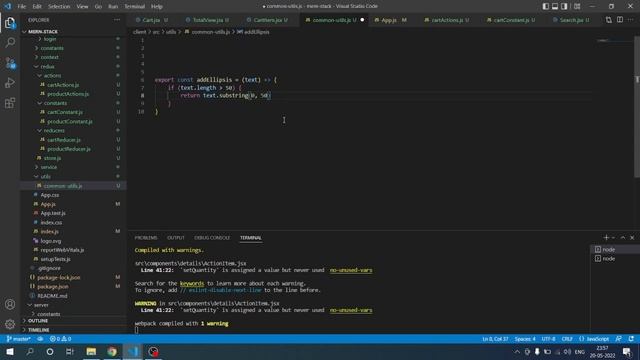
Task: Open the File menu
Action: 22,6
